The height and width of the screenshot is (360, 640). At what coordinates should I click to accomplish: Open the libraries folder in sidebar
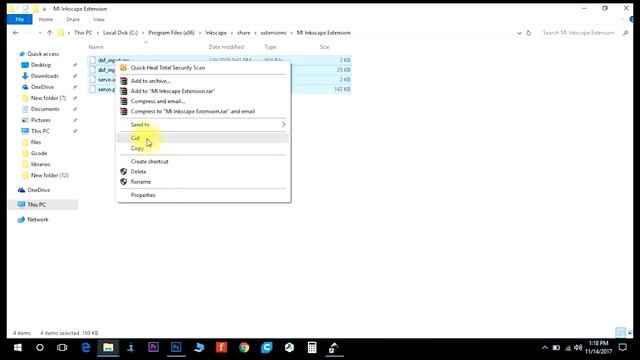(40, 164)
